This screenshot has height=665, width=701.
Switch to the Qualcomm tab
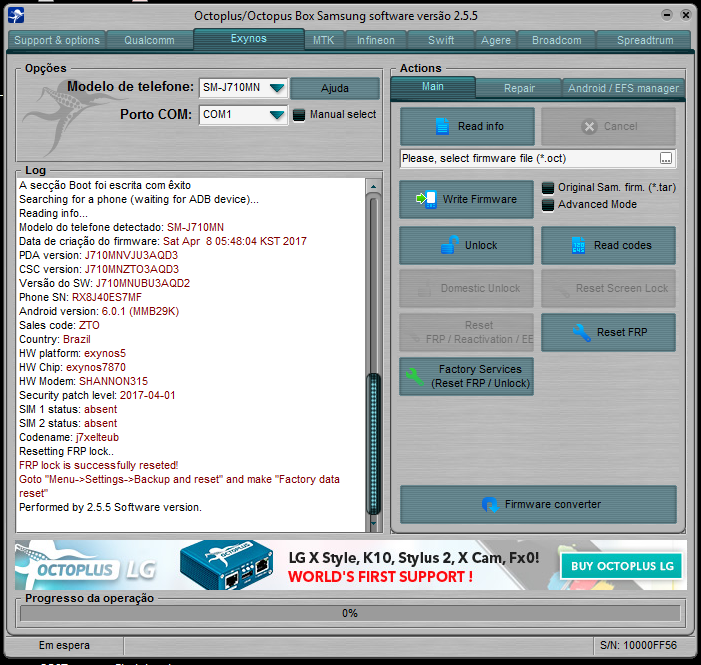(149, 40)
